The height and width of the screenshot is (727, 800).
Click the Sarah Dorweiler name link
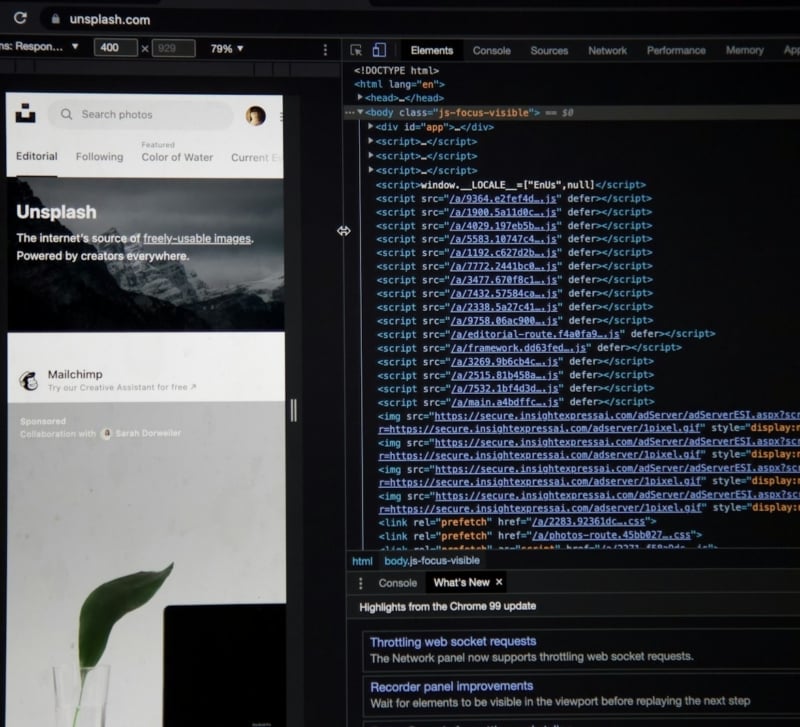click(x=148, y=433)
